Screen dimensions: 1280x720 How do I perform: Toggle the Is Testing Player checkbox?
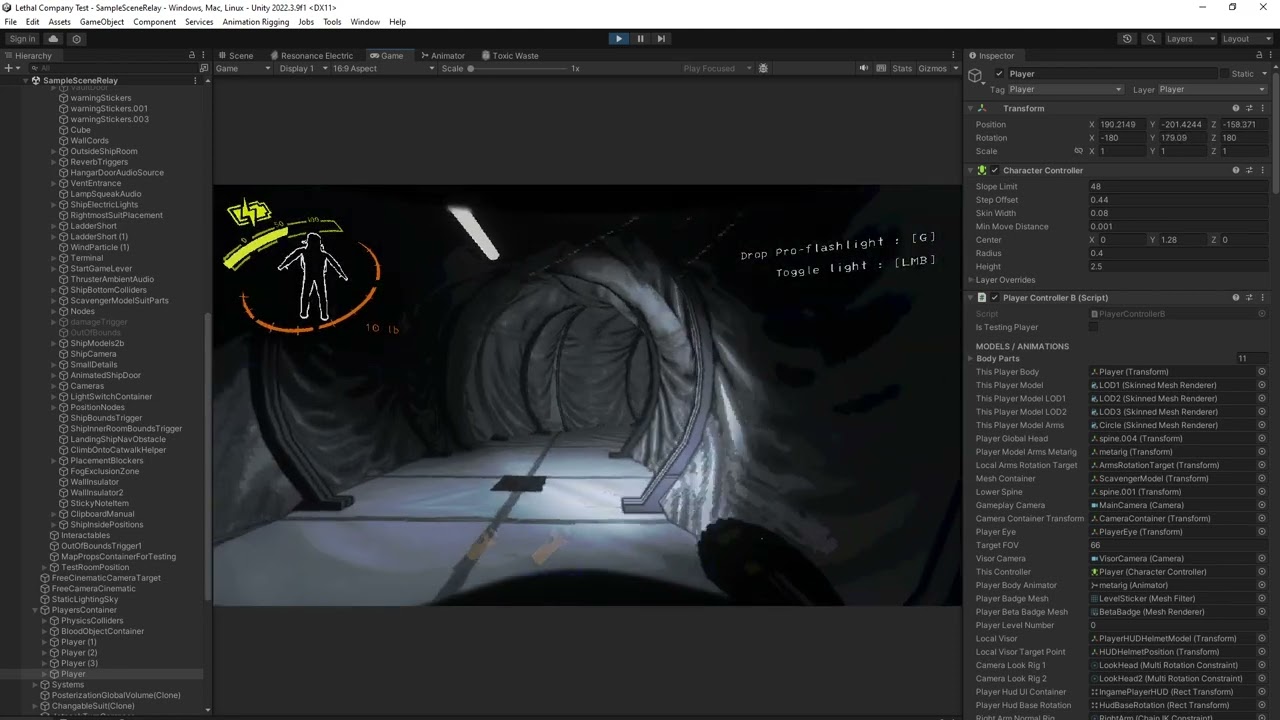[x=1093, y=327]
